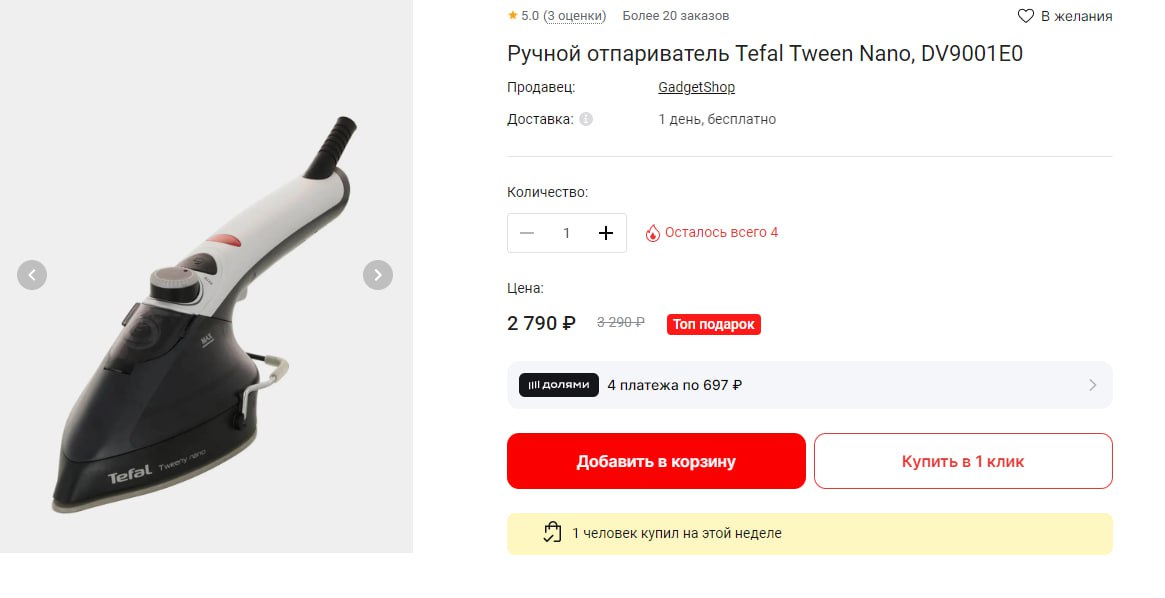
Task: Open the 3 оценки reviews link
Action: pos(575,16)
